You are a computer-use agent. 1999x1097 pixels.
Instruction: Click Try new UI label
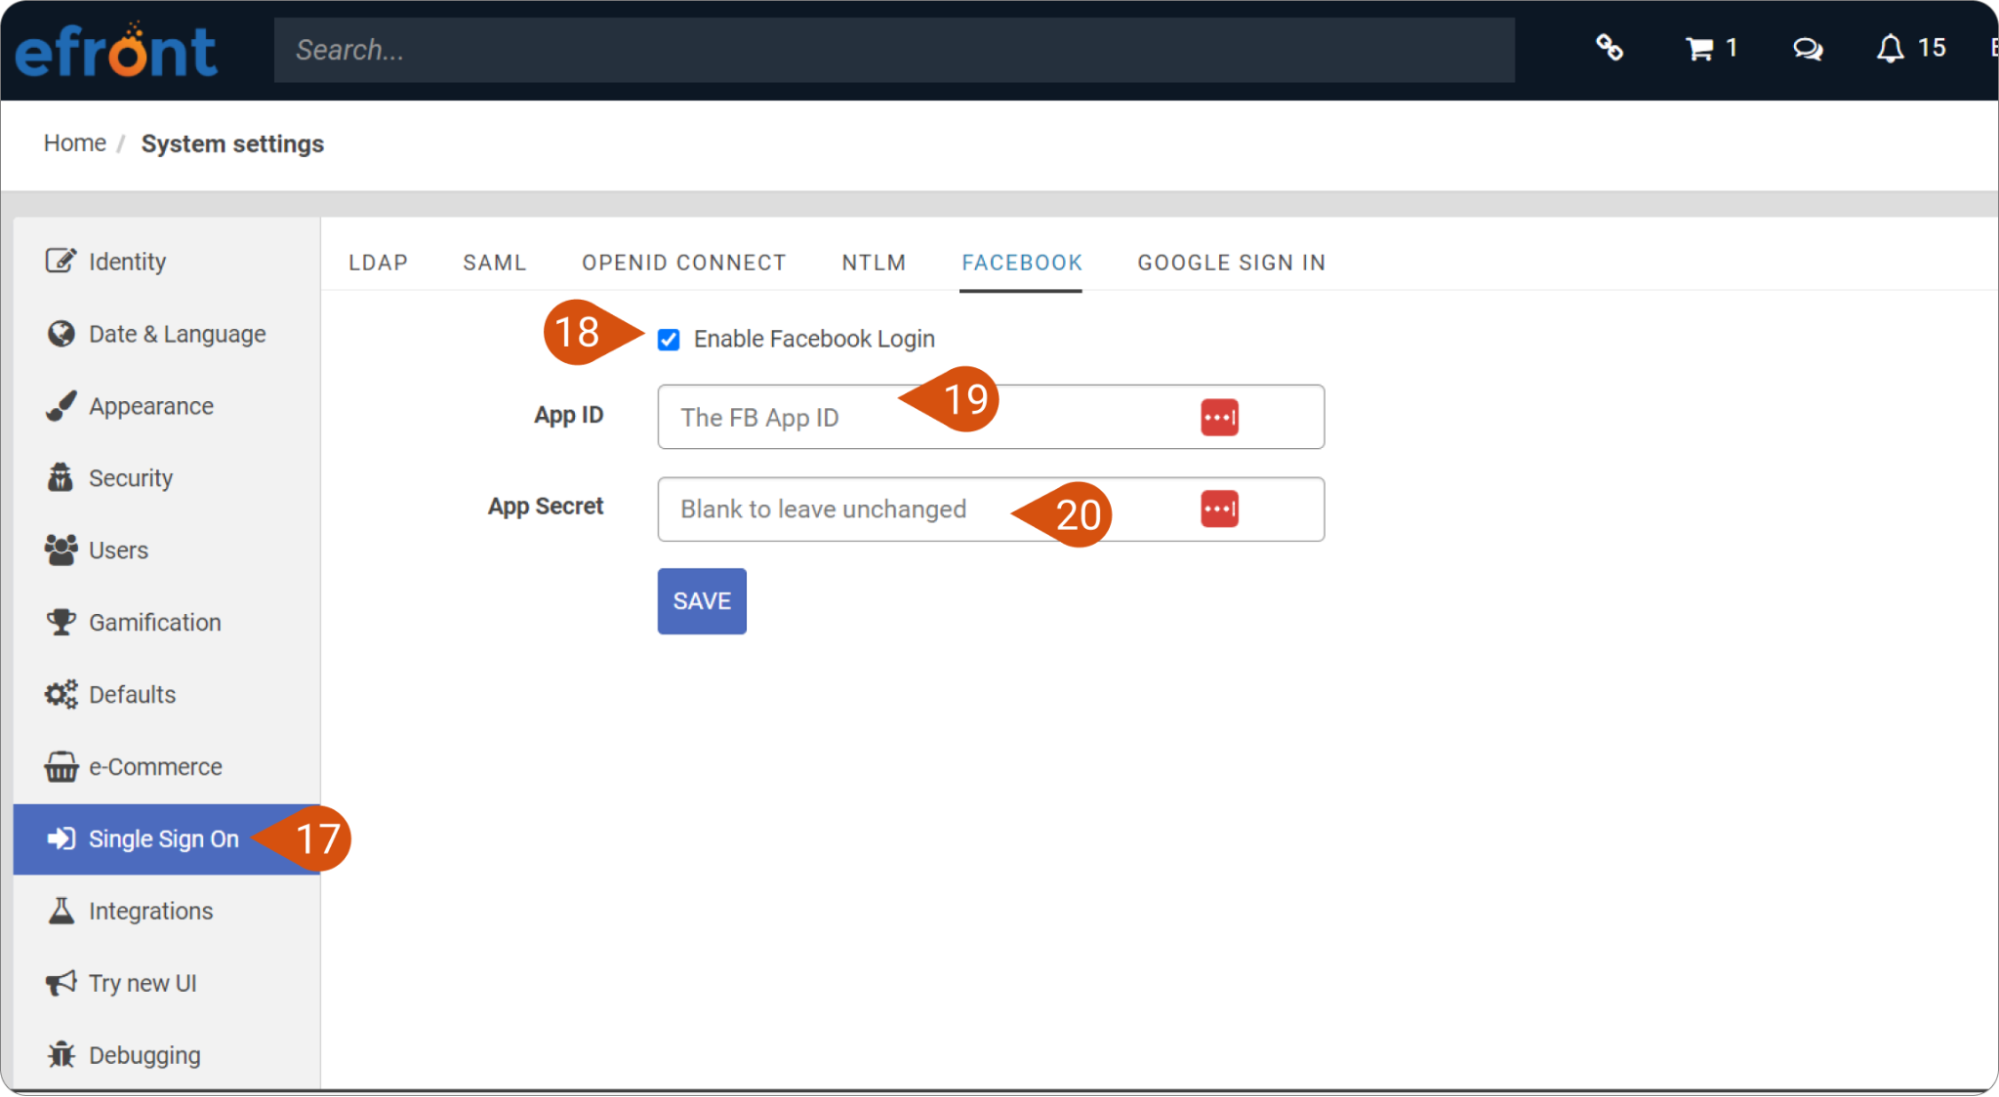pos(143,983)
